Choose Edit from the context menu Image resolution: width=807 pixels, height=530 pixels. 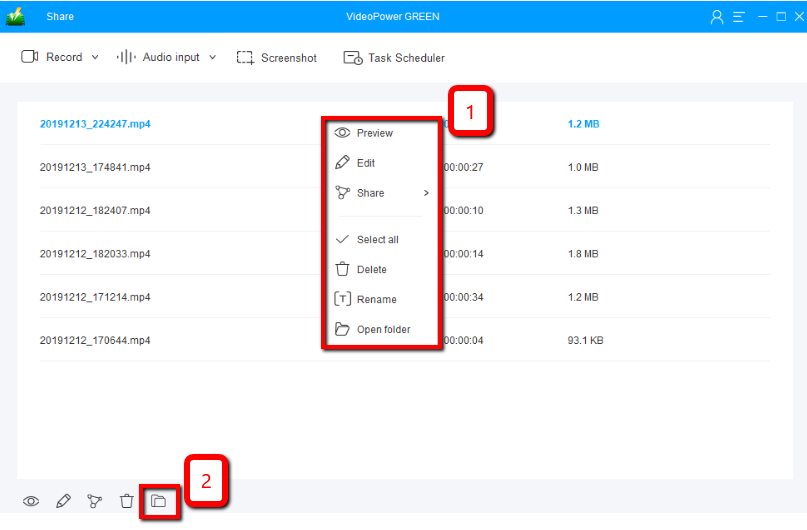tap(365, 163)
